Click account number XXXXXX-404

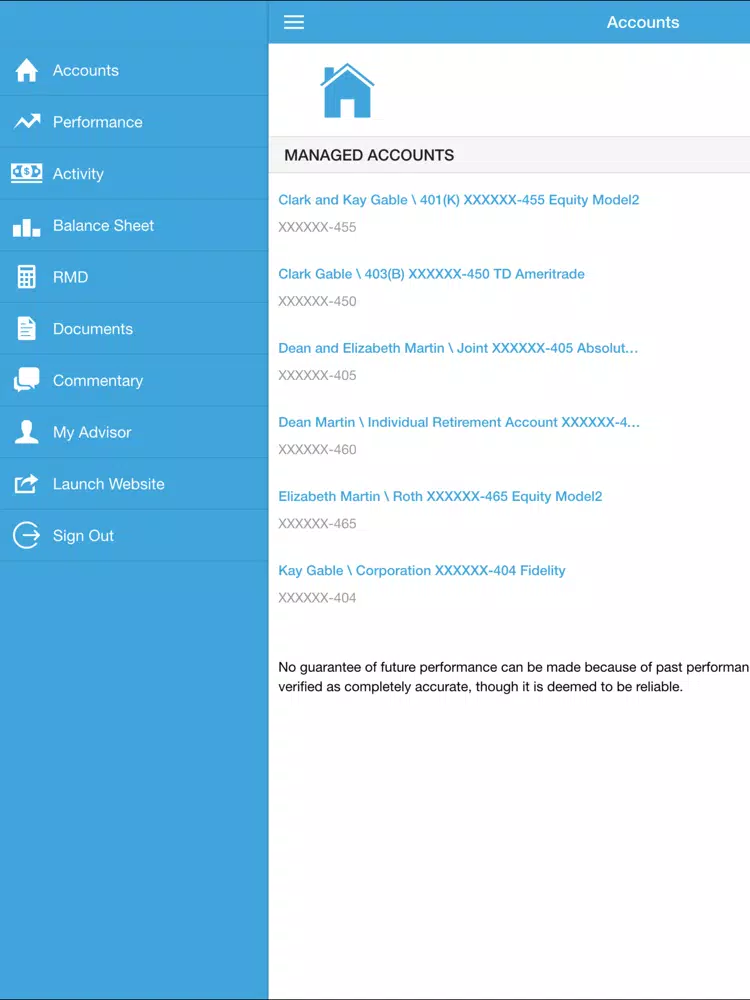click(317, 598)
